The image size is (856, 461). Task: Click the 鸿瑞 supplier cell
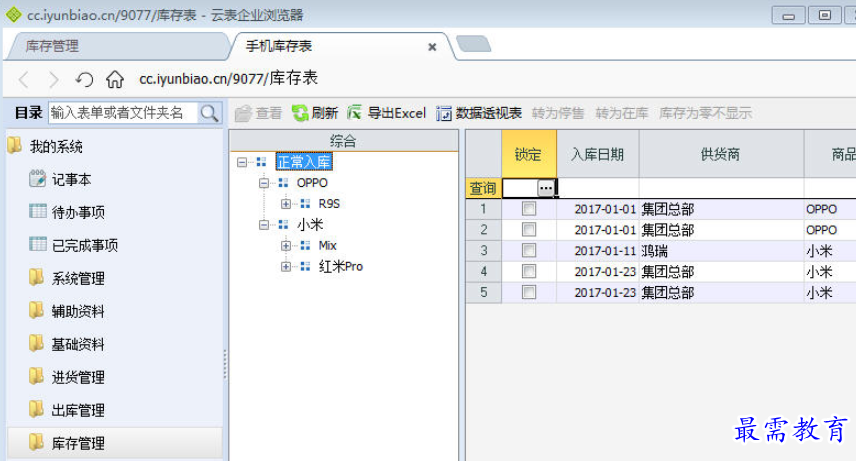pyautogui.click(x=721, y=251)
